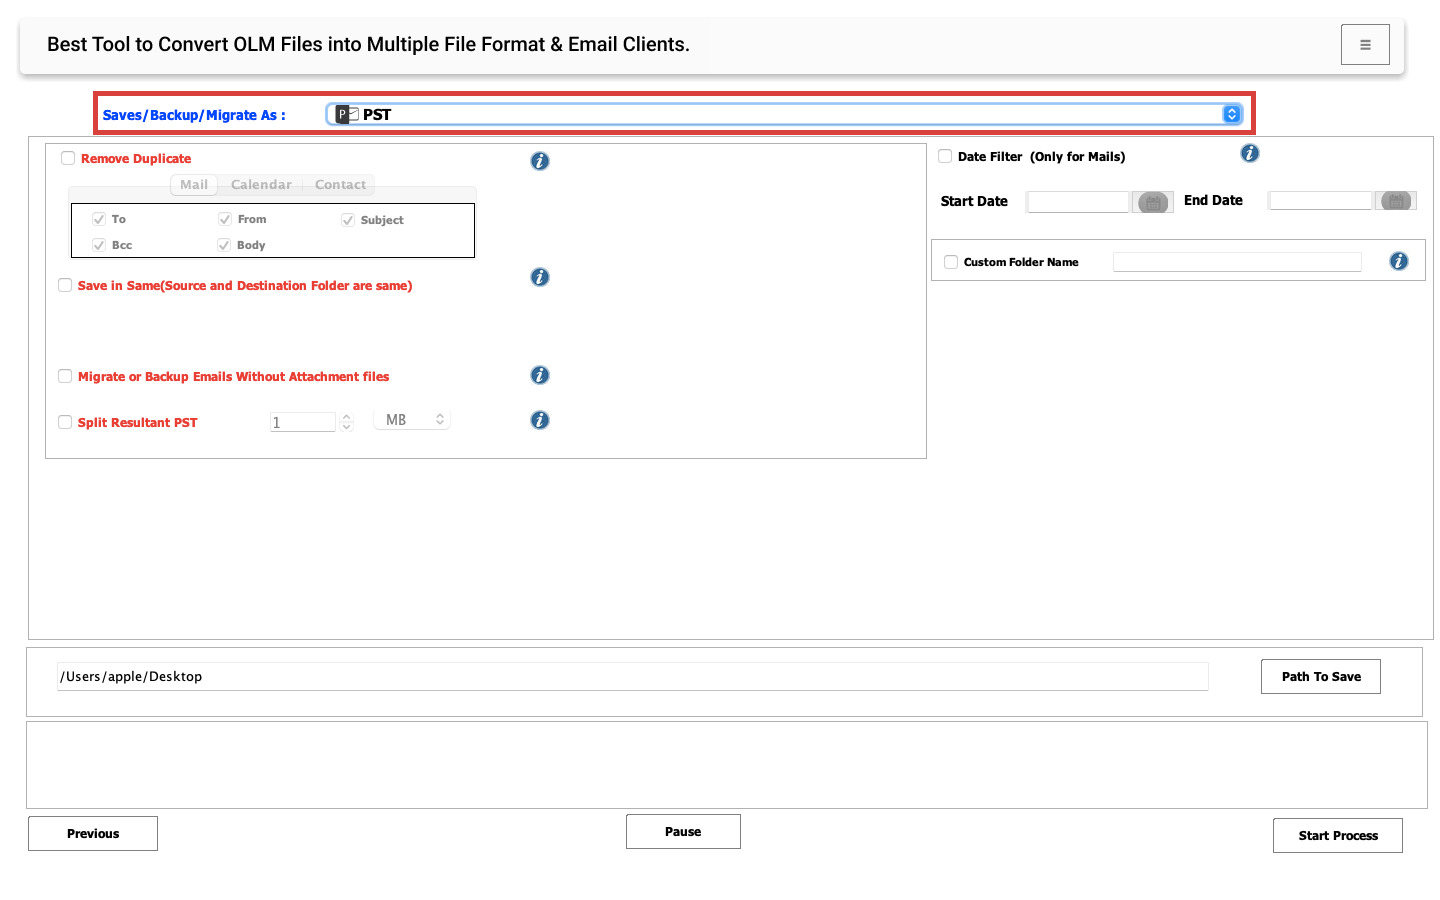Viewport: 1440px width, 900px height.
Task: Check Migrate or Backup Emails Without Attachment
Action: [65, 376]
